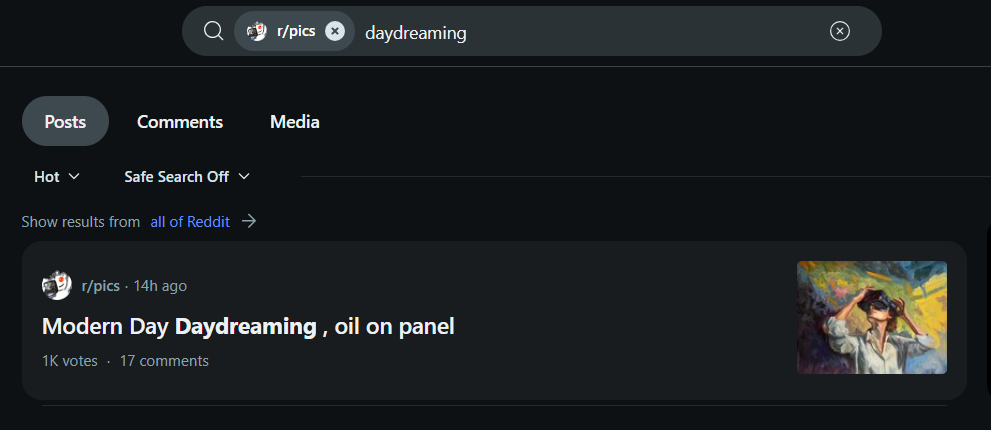Remove the r/pics filter chip
Viewport: 991px width, 430px height.
335,31
